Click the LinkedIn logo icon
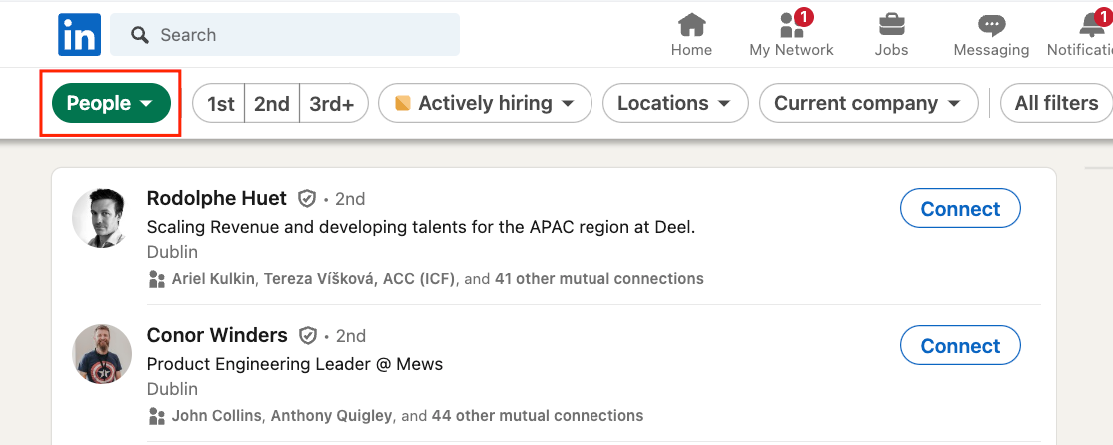 point(79,35)
